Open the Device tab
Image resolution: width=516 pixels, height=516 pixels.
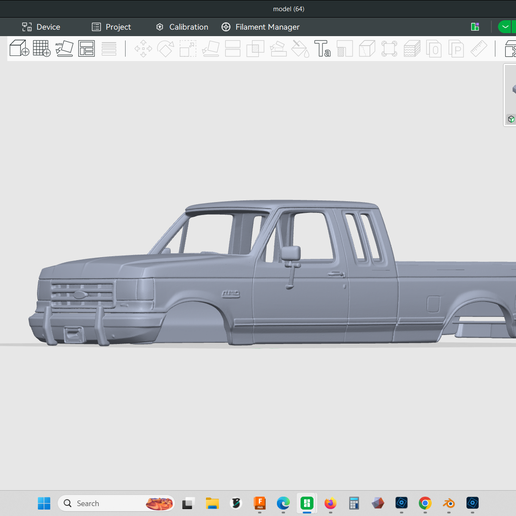pos(41,27)
